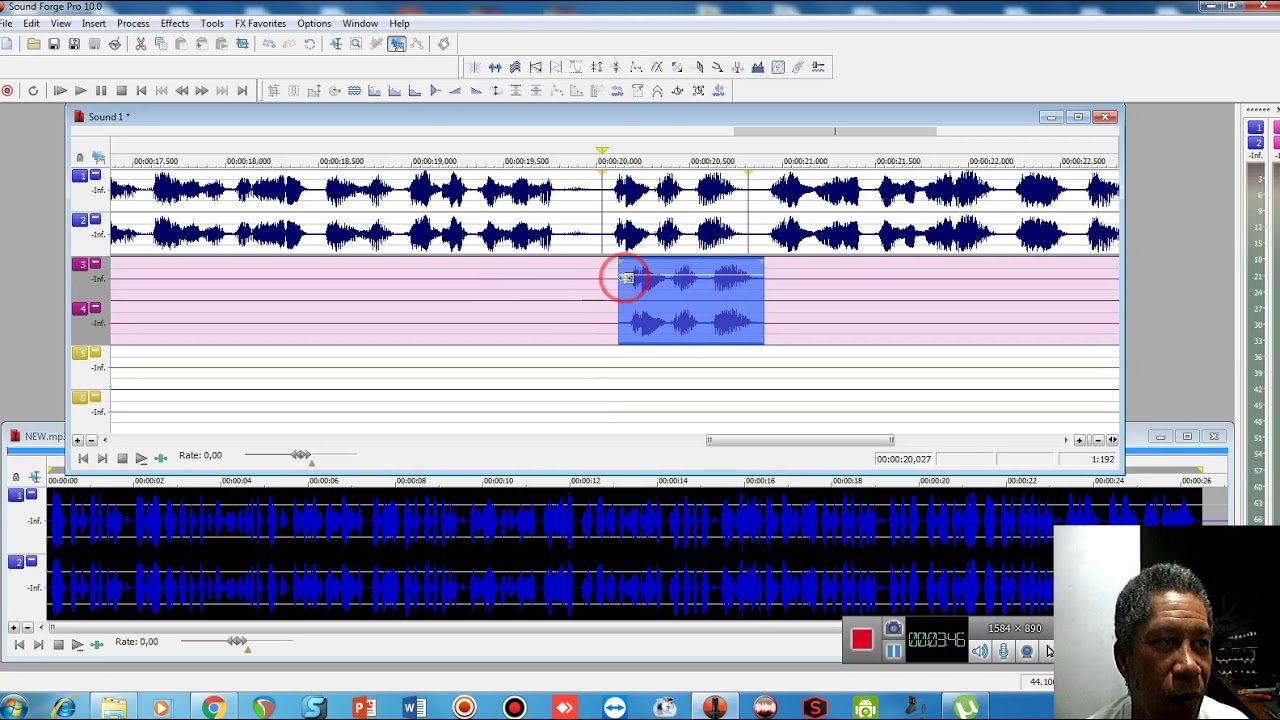The image size is (1280, 720).
Task: Select the Magnify tool icon
Action: coord(357,44)
